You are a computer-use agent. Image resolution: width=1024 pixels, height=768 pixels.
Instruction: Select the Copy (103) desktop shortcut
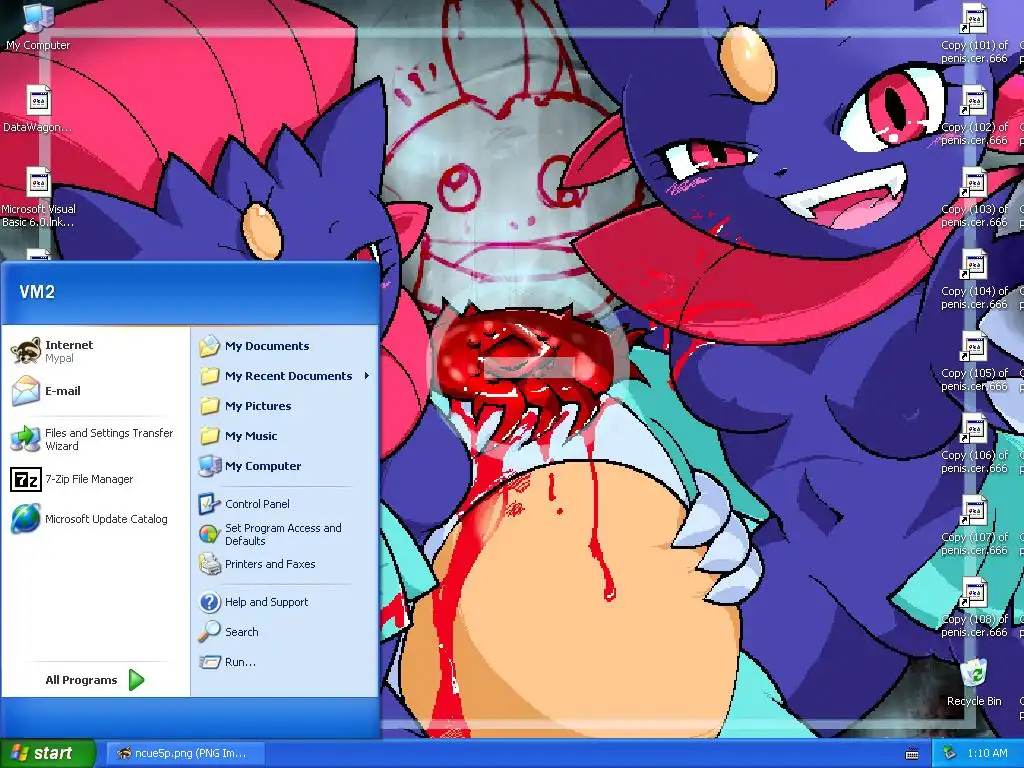(974, 198)
